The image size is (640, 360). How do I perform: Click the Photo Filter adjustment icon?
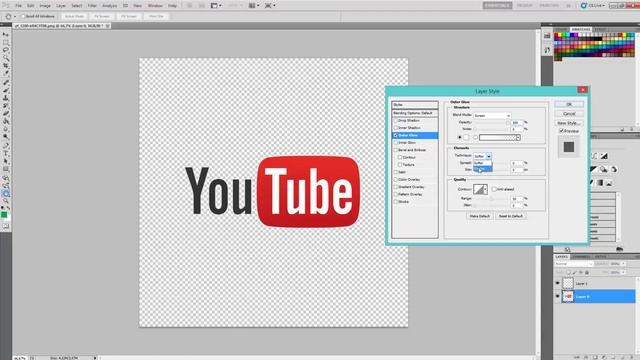[604, 169]
